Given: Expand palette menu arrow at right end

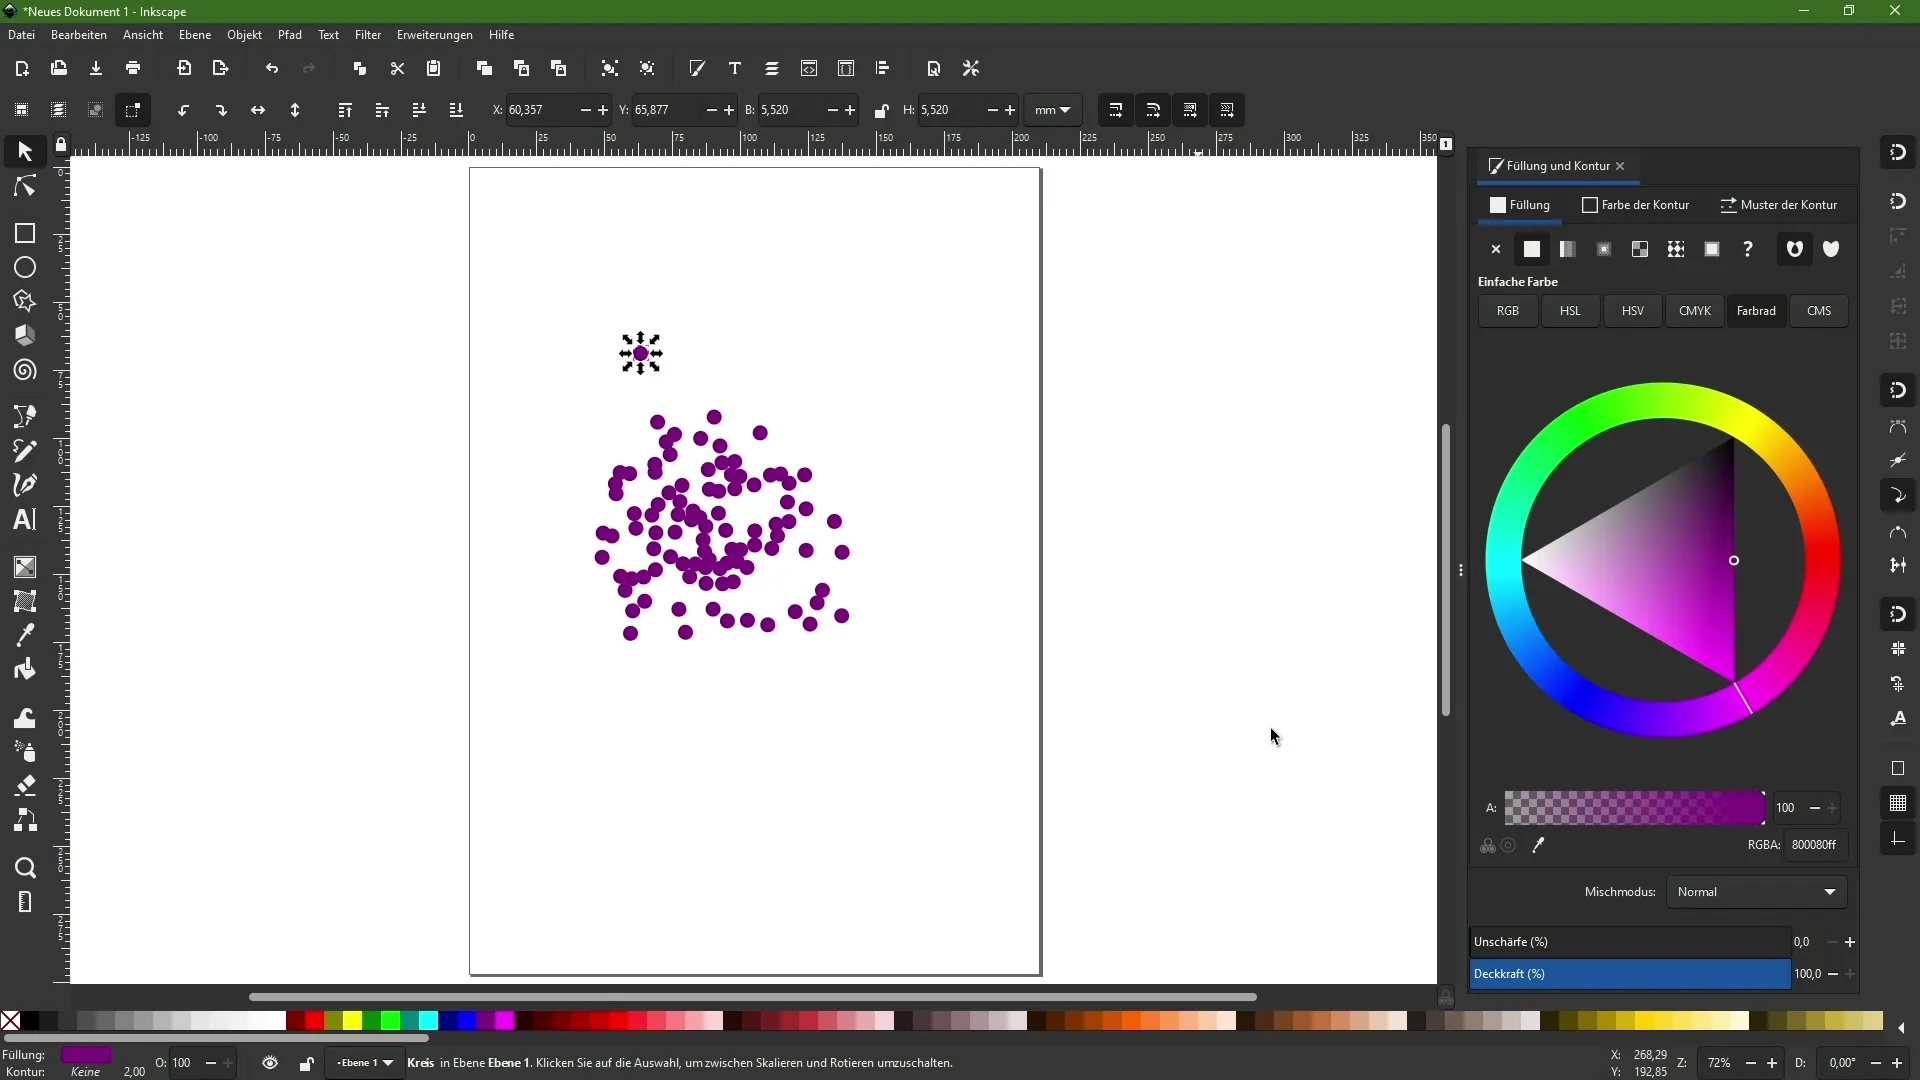Looking at the screenshot, I should 1901,1028.
